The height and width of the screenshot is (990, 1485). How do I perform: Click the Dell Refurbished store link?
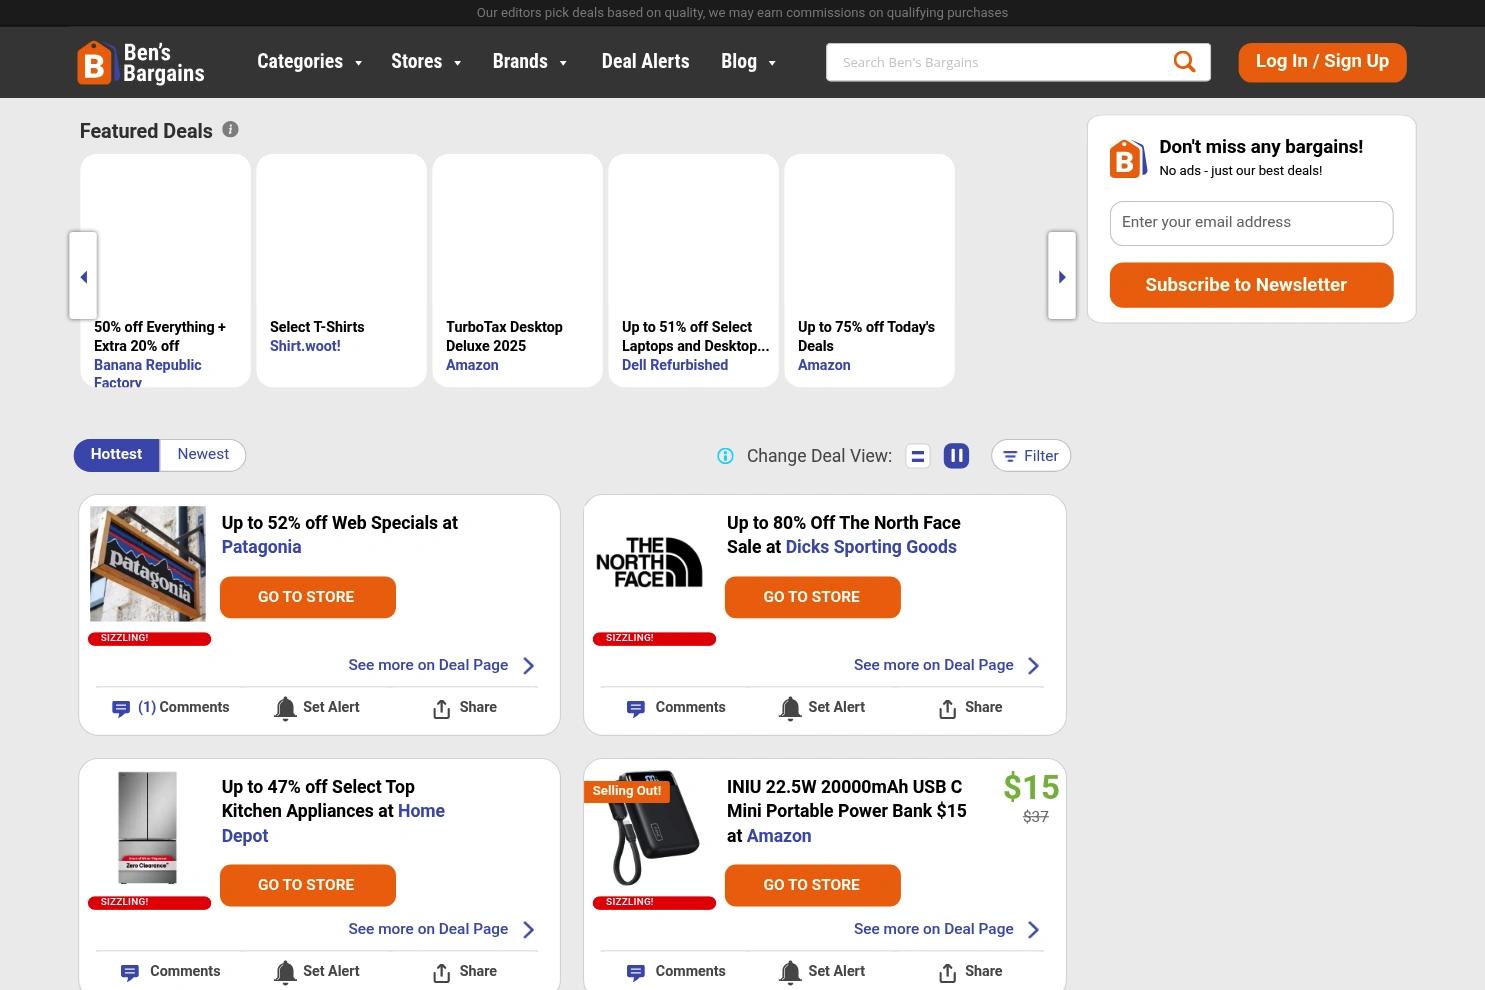(675, 365)
